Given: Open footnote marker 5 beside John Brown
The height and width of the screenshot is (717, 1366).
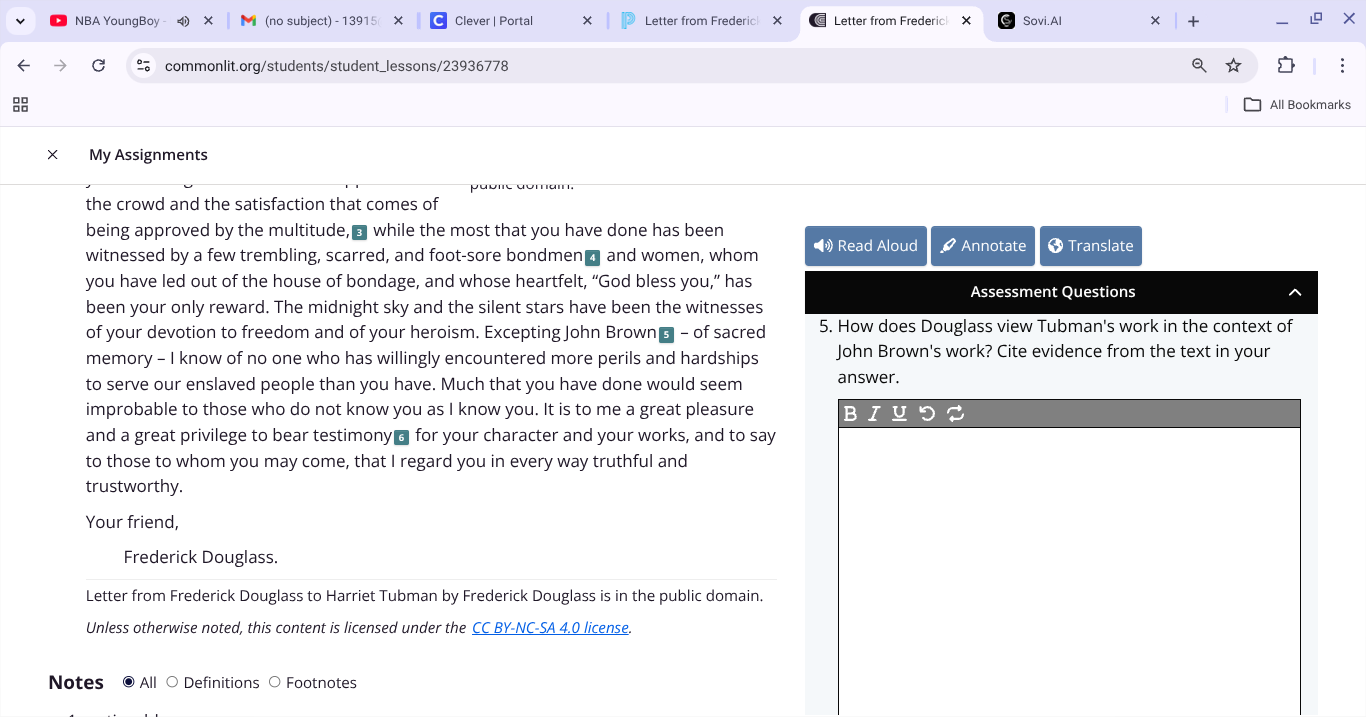Looking at the screenshot, I should pos(667,335).
